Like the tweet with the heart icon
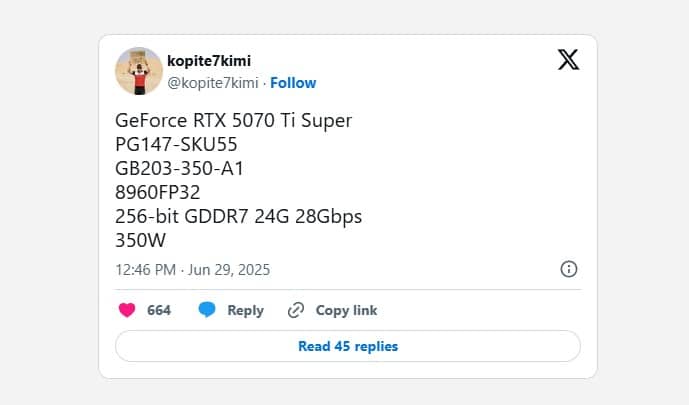The height and width of the screenshot is (405, 689). pos(127,310)
